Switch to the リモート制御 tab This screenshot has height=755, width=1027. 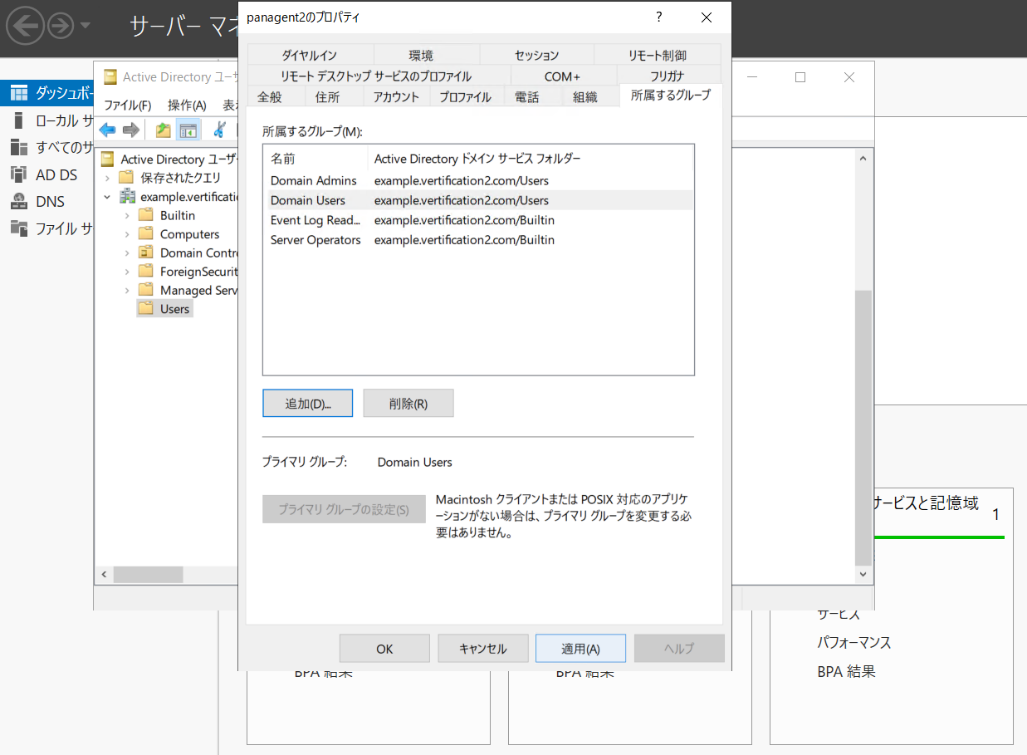[x=657, y=56]
